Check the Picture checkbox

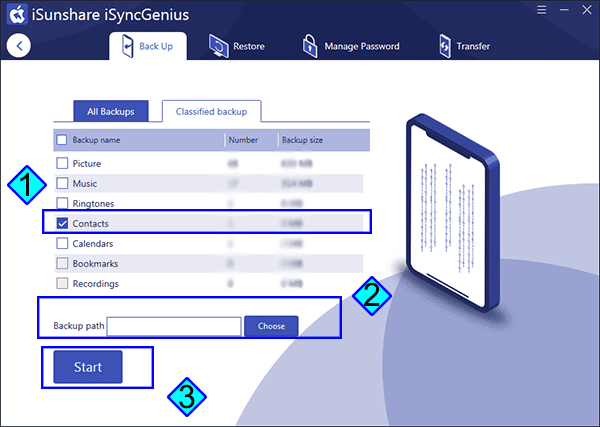(x=62, y=163)
